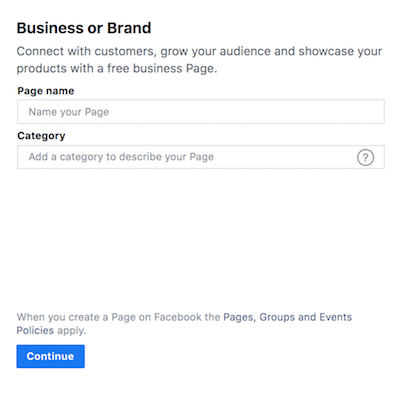This screenshot has width=400, height=397.
Task: Click the circled question mark in Category field
Action: (x=365, y=157)
